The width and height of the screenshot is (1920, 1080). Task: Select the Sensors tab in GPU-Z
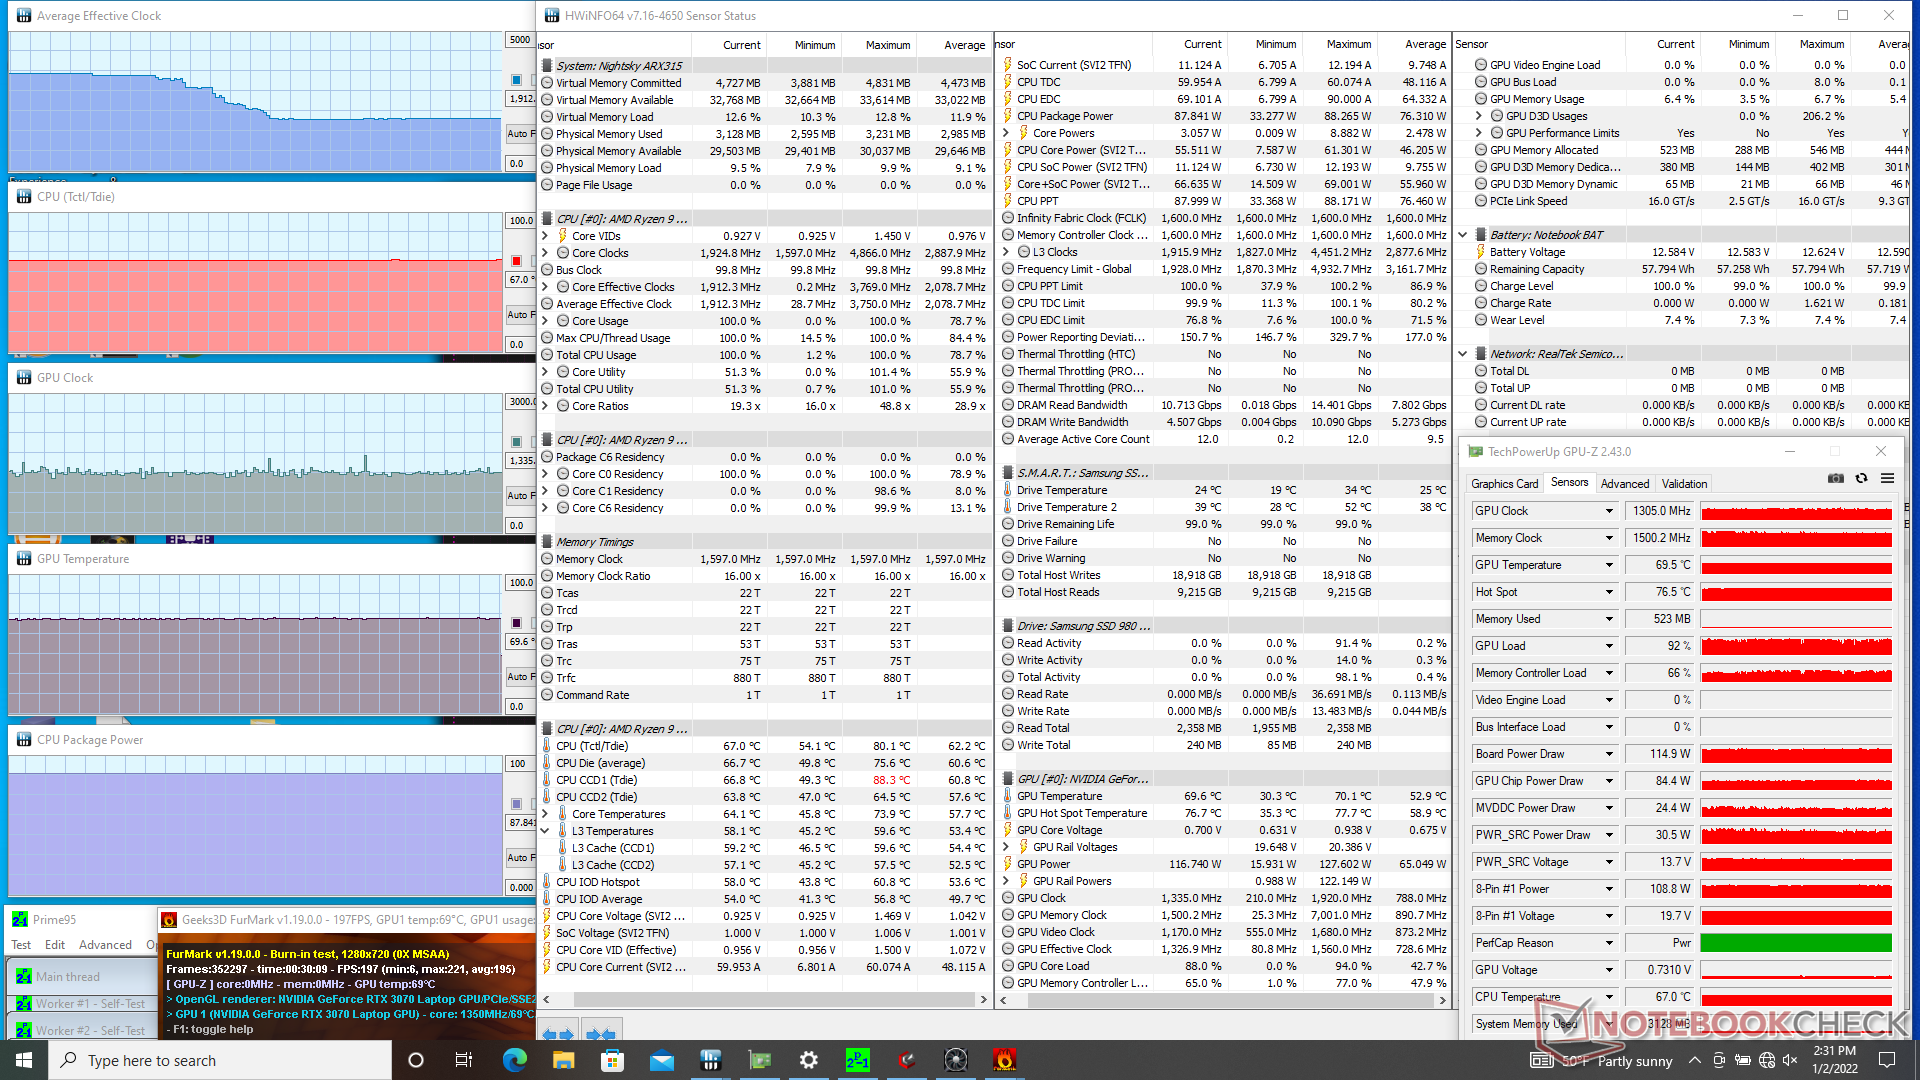coord(1569,482)
